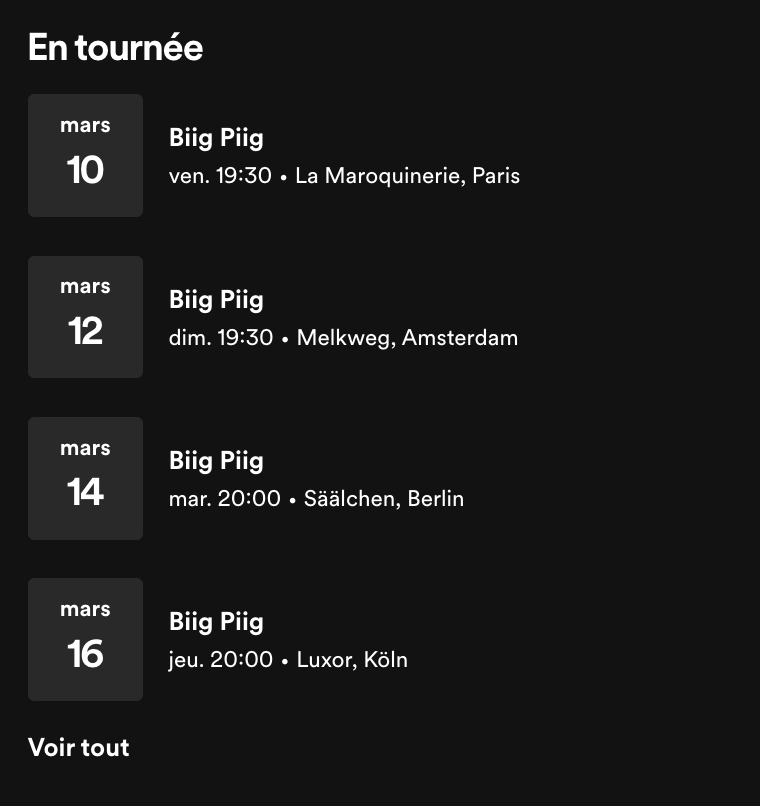
Task: Click the En tournée heading
Action: 115,47
